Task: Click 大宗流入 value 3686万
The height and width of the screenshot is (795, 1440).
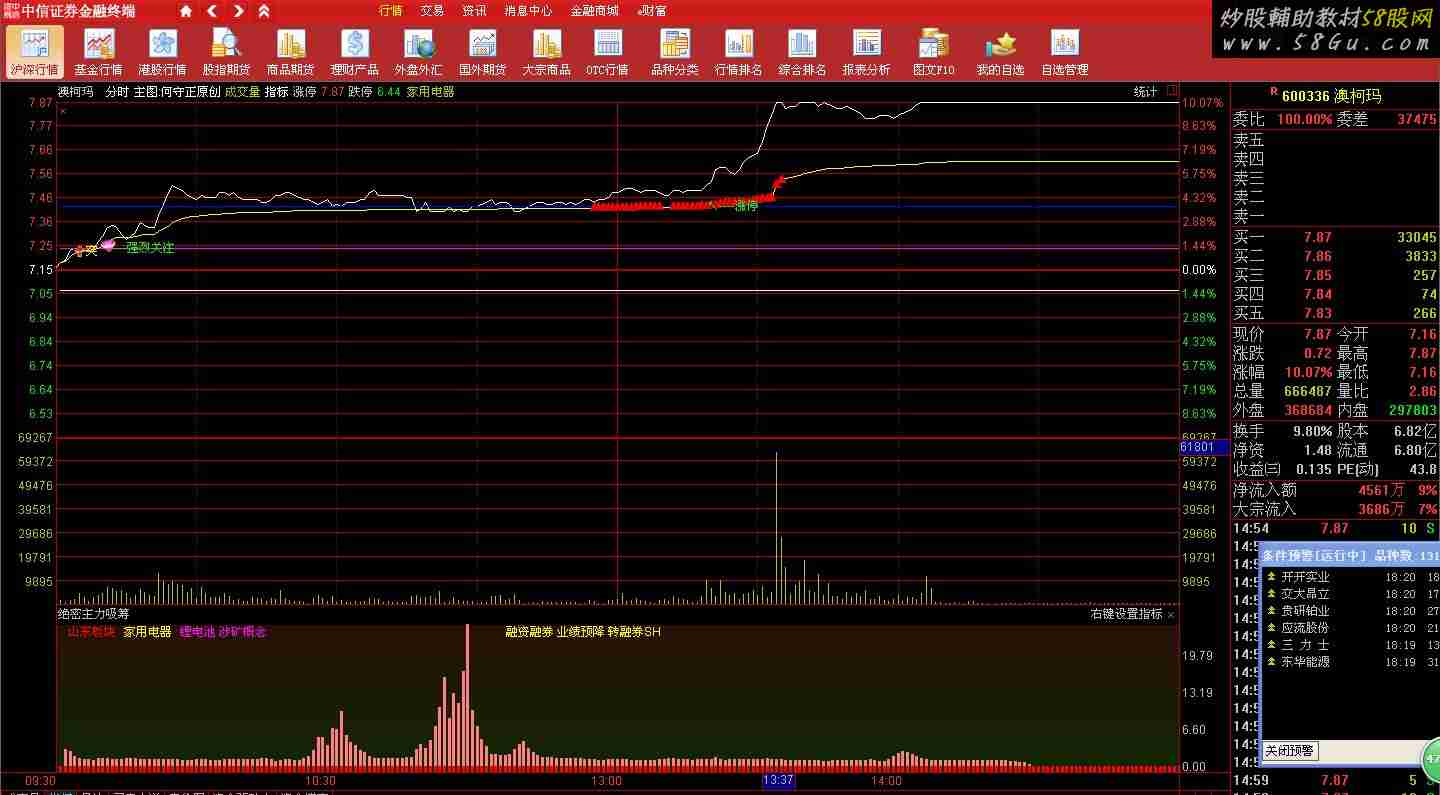Action: 1381,509
